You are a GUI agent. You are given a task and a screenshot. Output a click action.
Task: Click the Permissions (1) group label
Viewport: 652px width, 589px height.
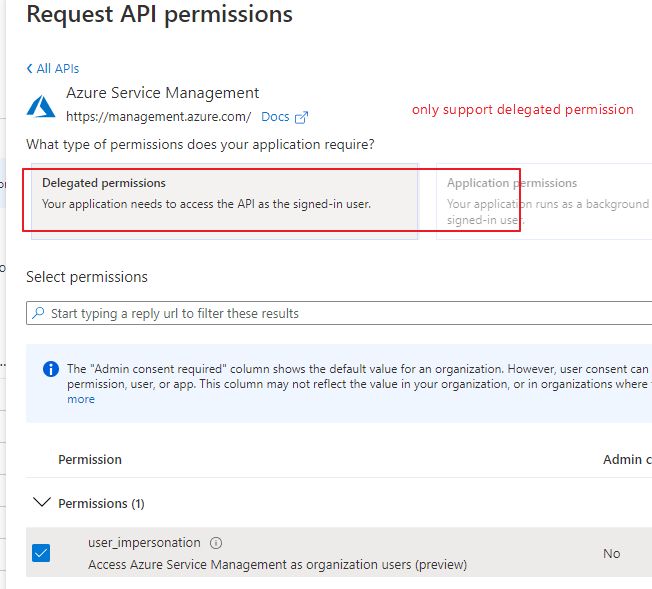pyautogui.click(x=101, y=504)
